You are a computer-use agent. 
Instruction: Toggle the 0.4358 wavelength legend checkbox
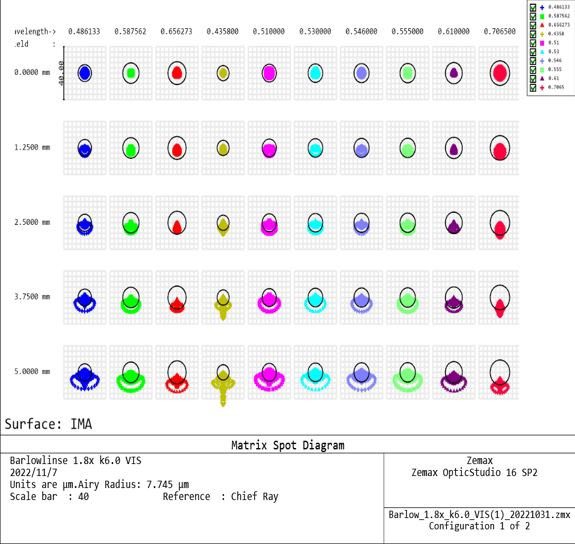pos(533,34)
